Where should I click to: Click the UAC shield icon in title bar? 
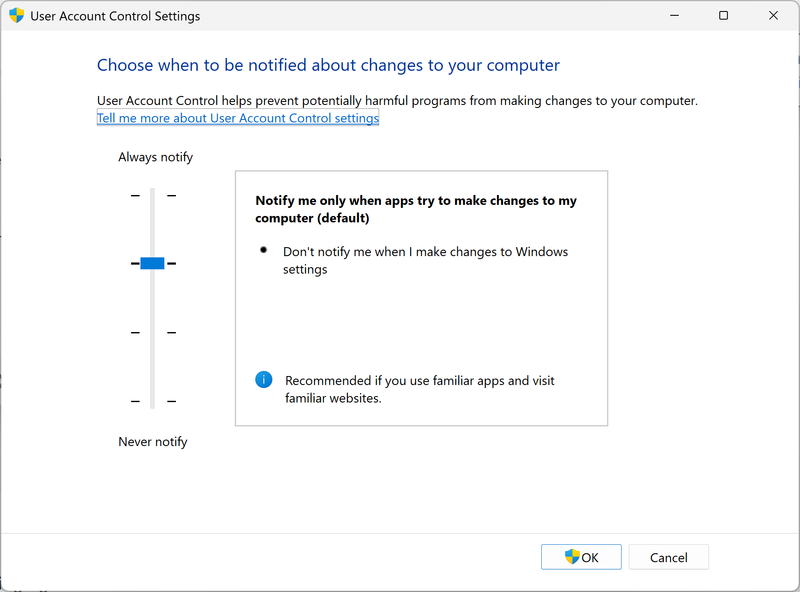[x=16, y=16]
